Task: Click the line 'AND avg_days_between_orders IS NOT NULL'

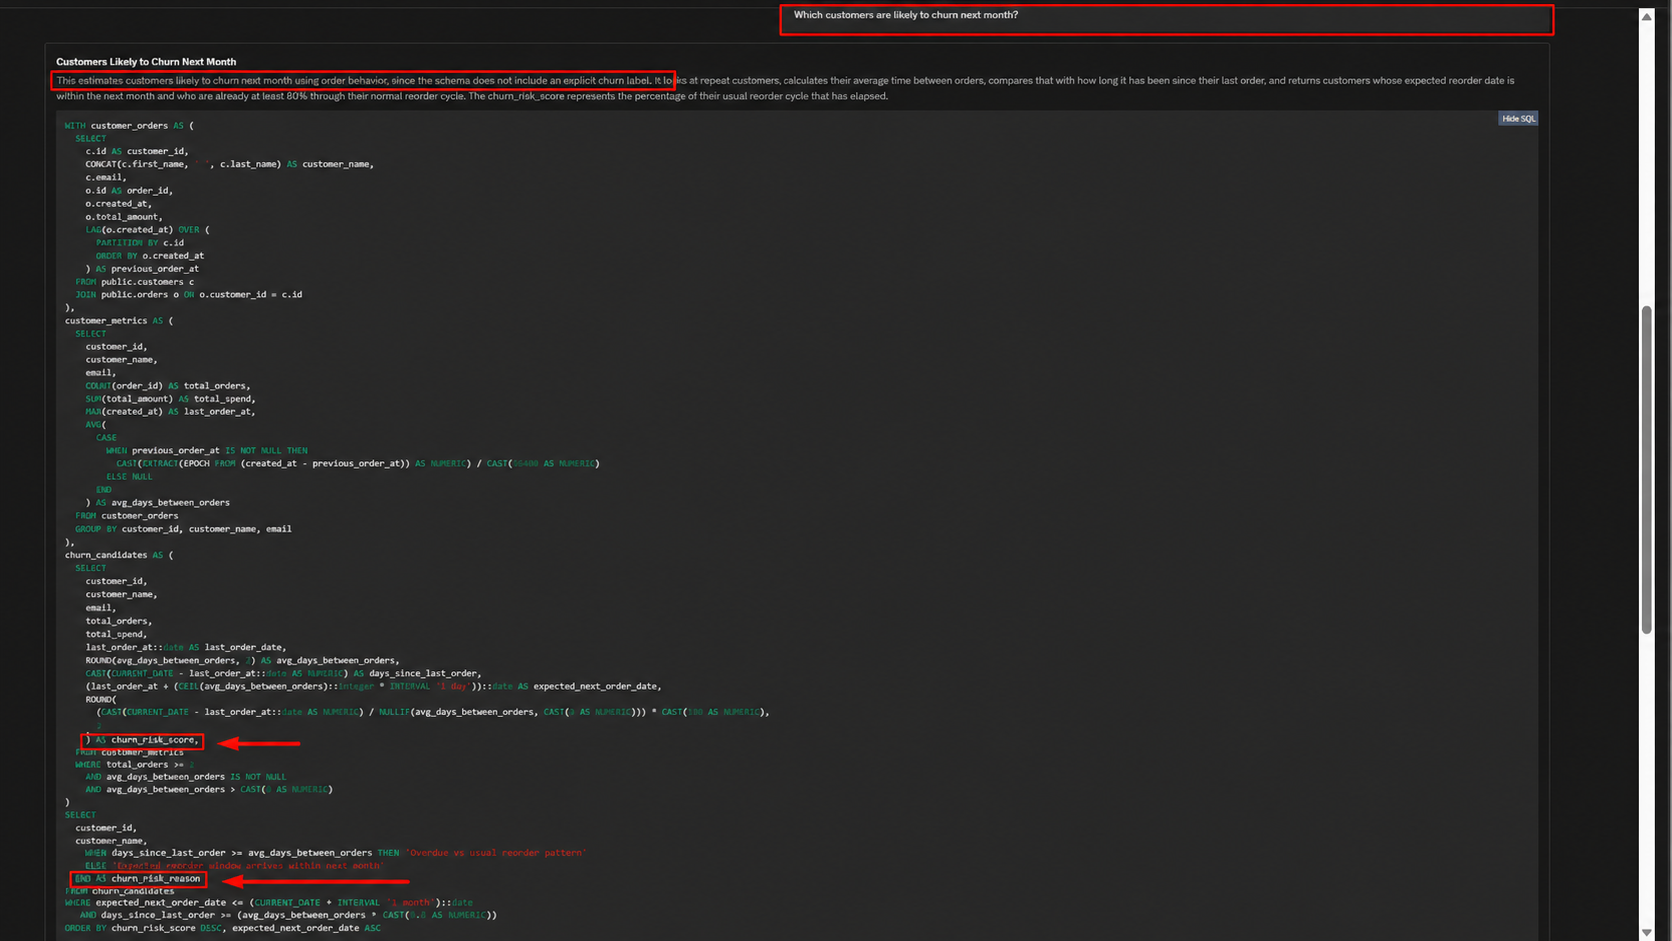Action: 185,777
